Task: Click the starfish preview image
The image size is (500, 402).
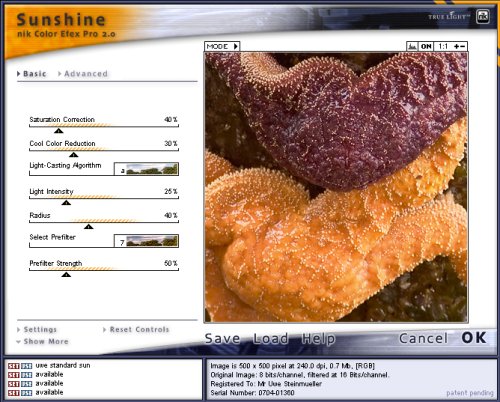Action: coord(336,187)
